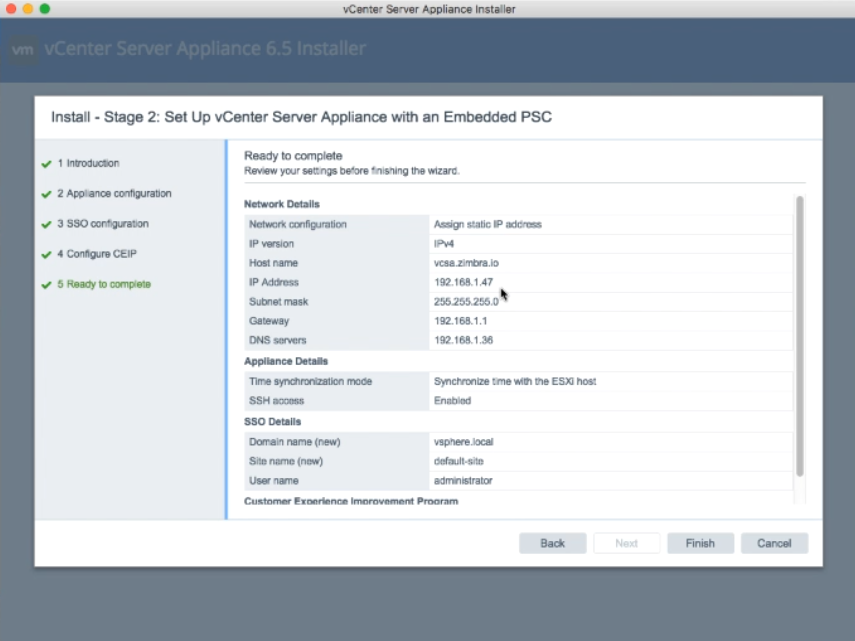Click the checkmark beside Ready to complete
This screenshot has width=855, height=641.
46,285
